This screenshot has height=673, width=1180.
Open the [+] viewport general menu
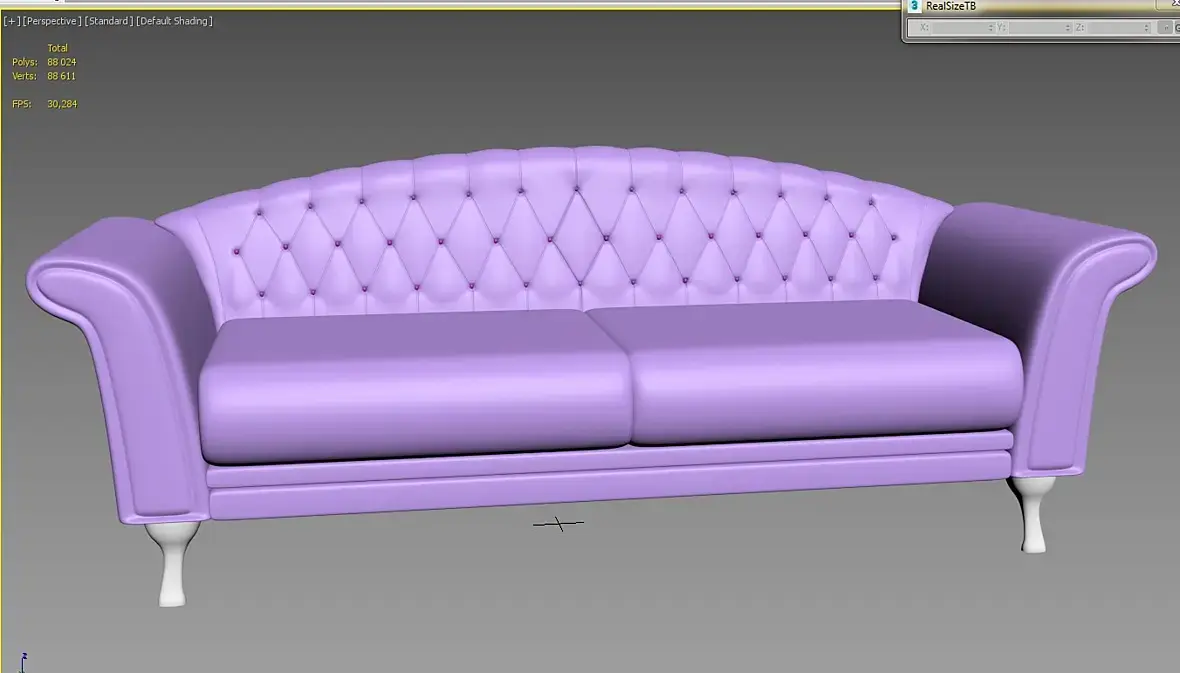point(11,21)
